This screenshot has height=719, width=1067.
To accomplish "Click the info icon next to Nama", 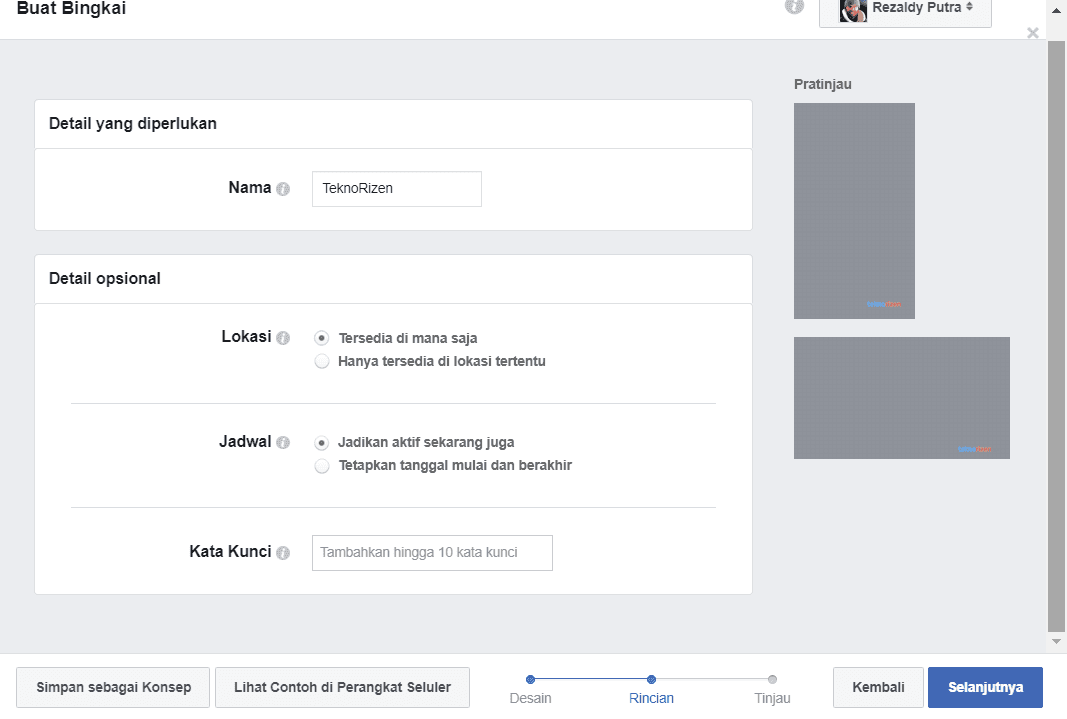I will [x=283, y=189].
